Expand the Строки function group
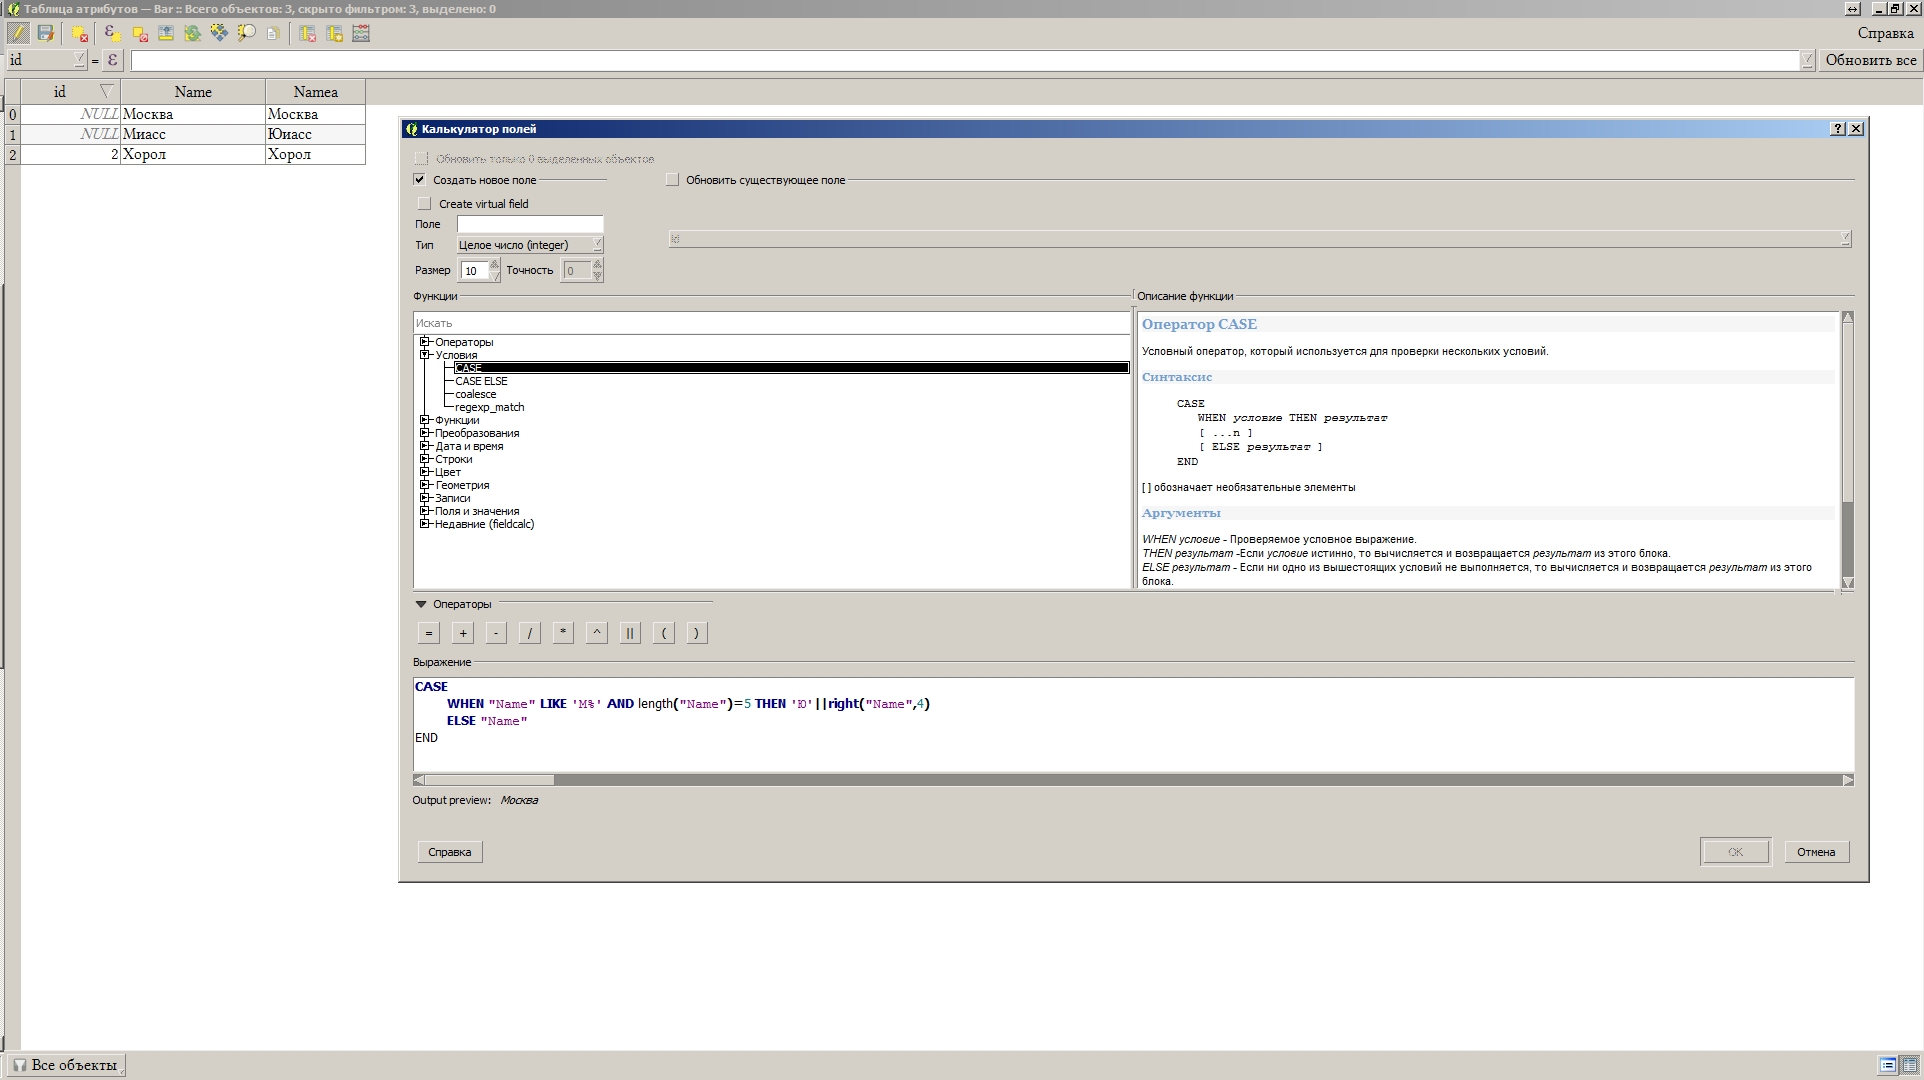Image resolution: width=1924 pixels, height=1080 pixels. click(x=425, y=459)
